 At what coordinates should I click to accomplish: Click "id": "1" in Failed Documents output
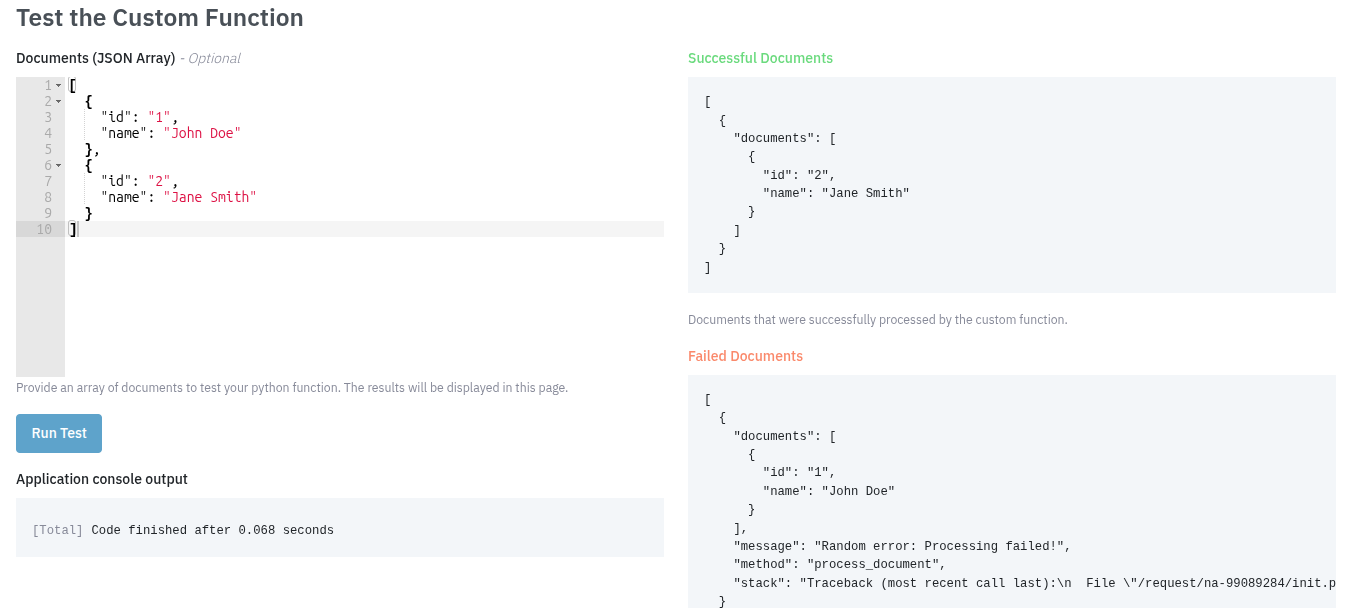click(x=799, y=472)
